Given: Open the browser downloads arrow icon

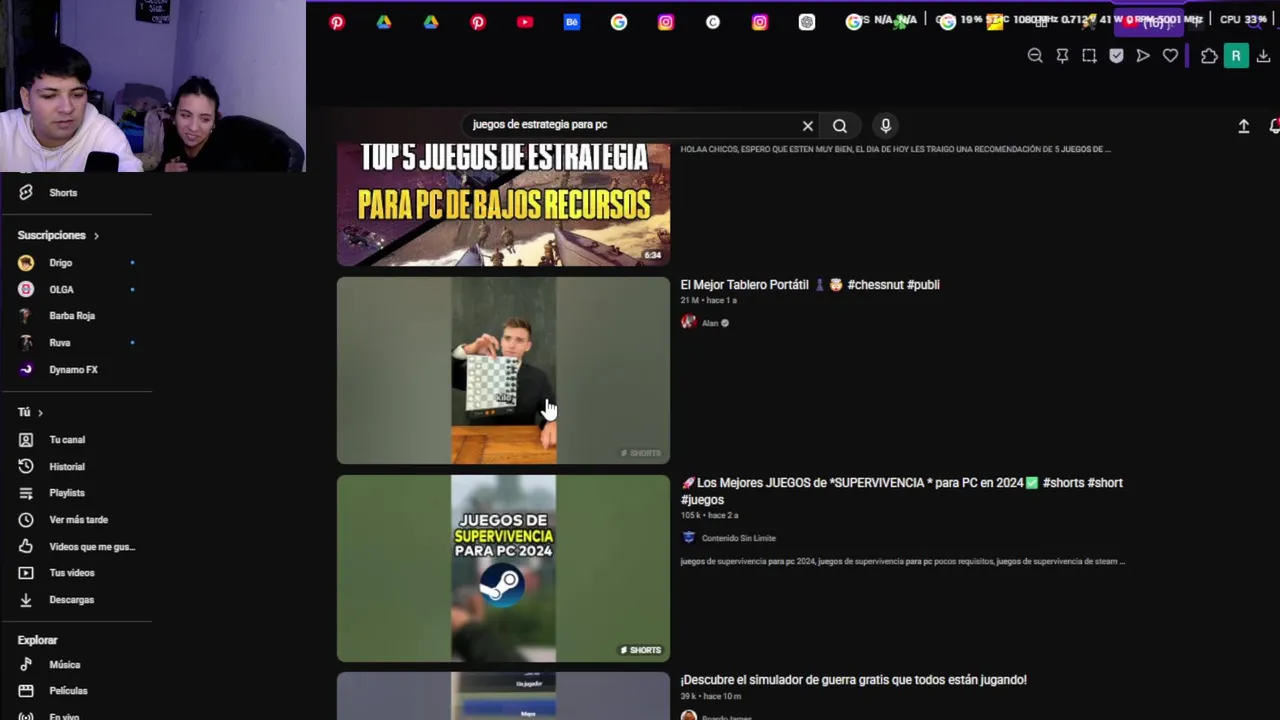Looking at the screenshot, I should tap(1264, 56).
